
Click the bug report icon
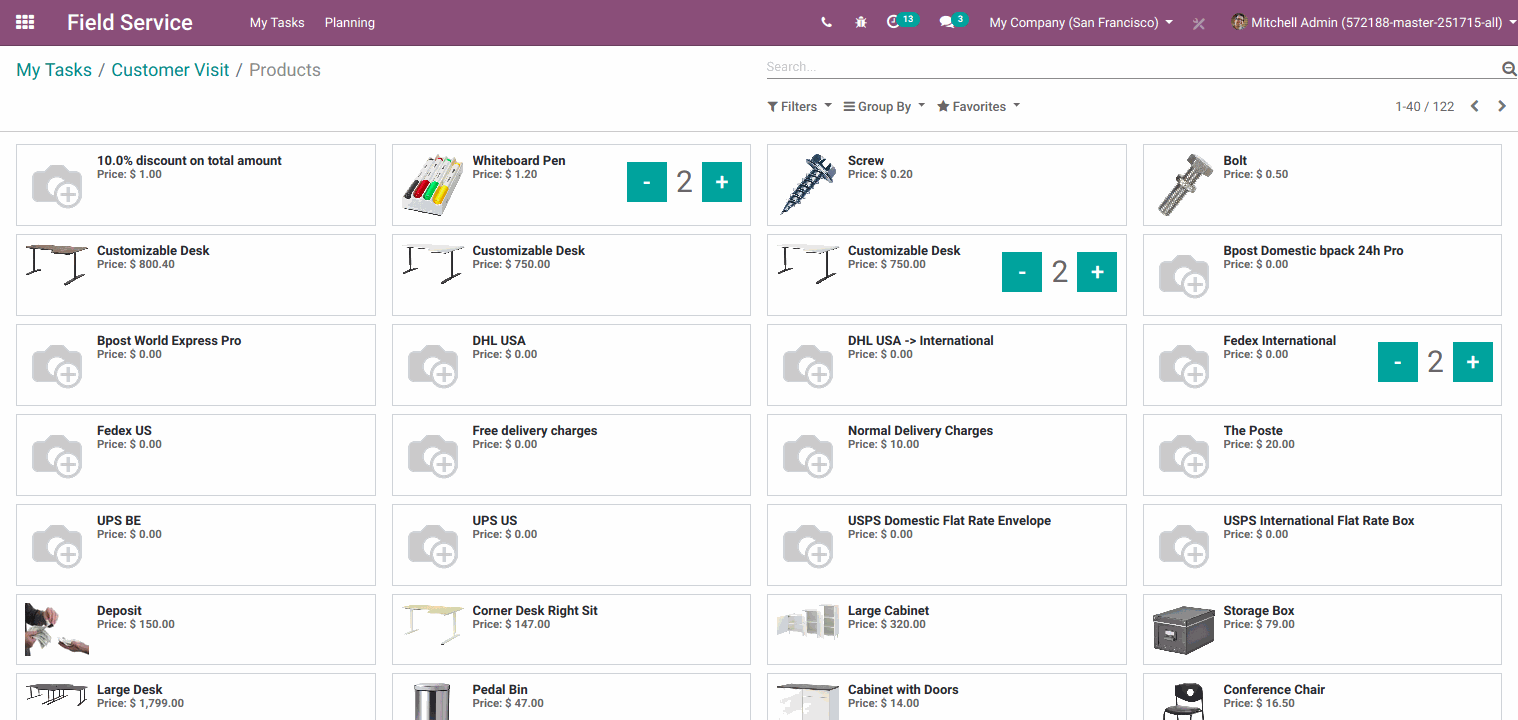click(x=860, y=22)
